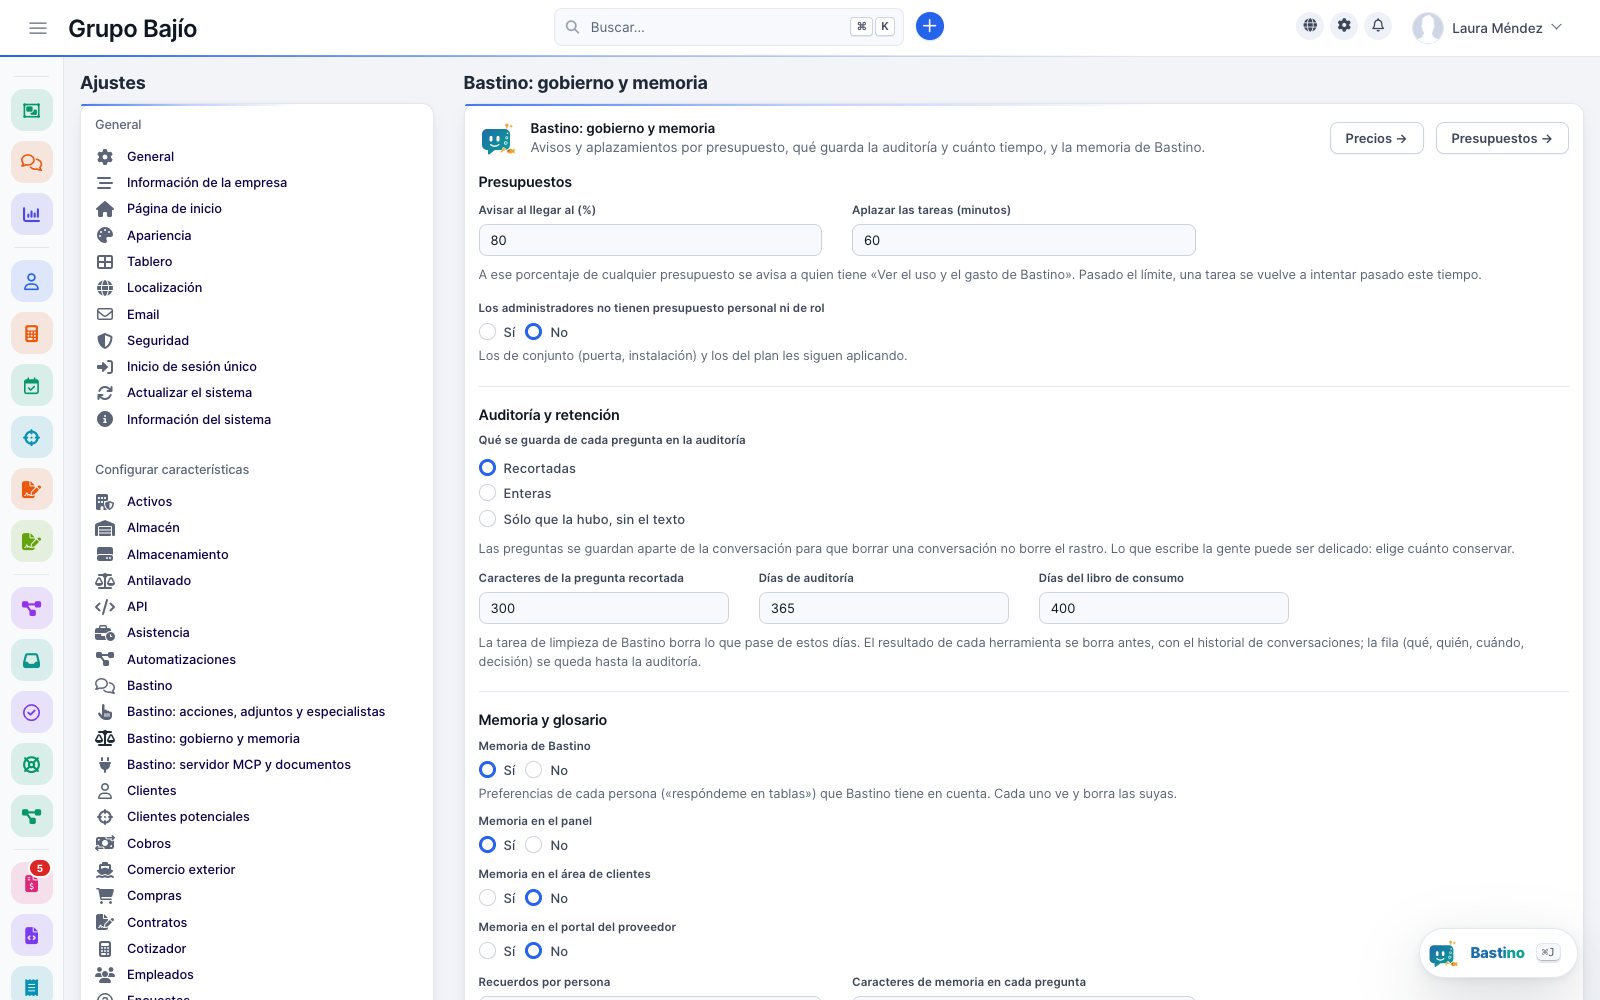1600x1000 pixels.
Task: Click the Caracteres de la pregunta recortada field
Action: click(x=603, y=608)
